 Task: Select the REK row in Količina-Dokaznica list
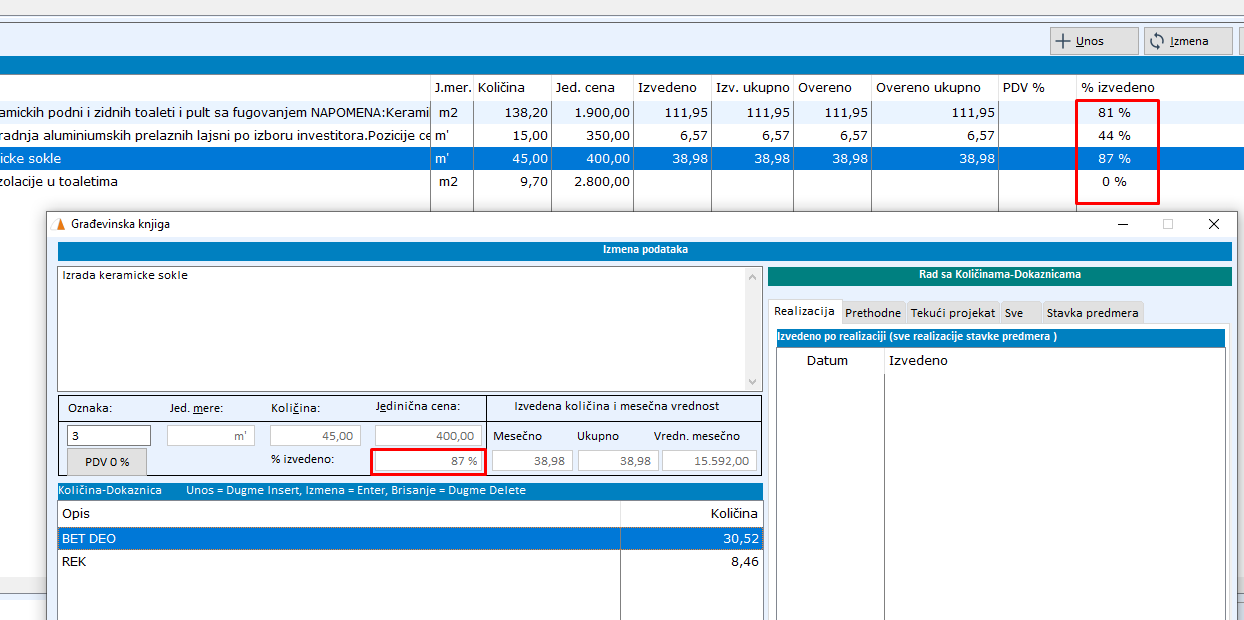tap(410, 562)
